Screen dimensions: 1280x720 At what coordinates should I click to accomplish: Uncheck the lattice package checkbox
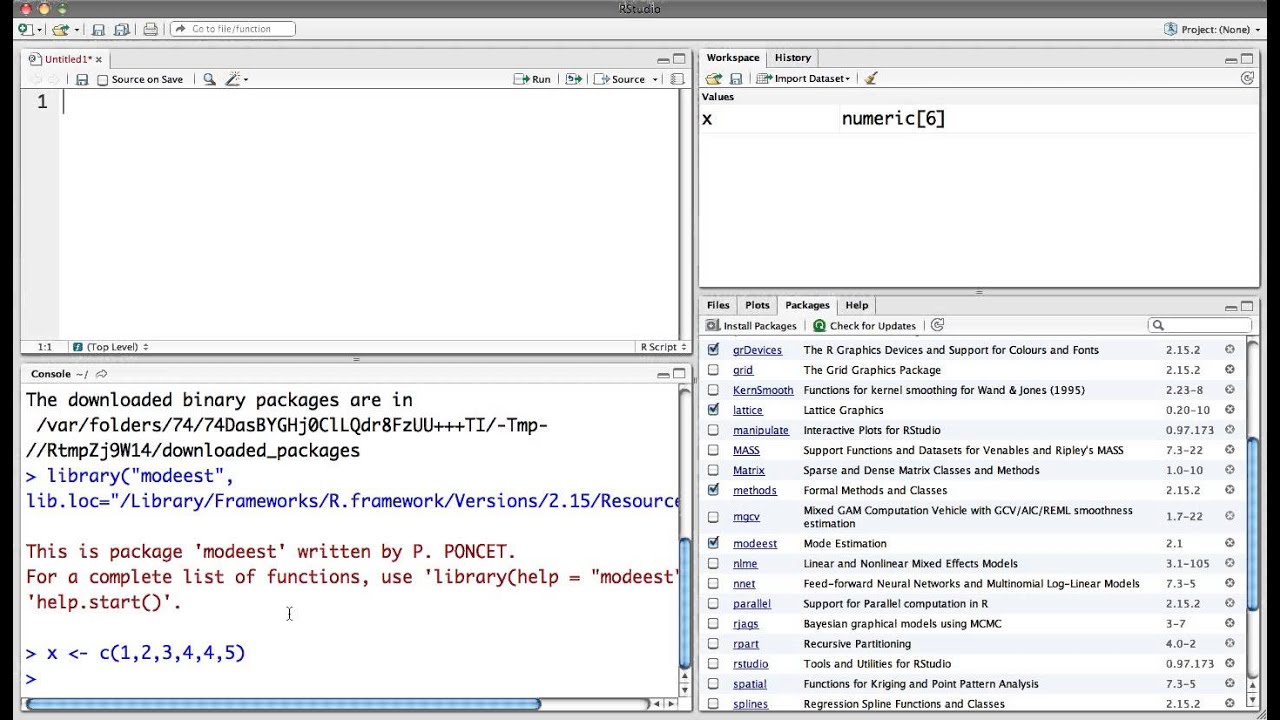pos(713,410)
